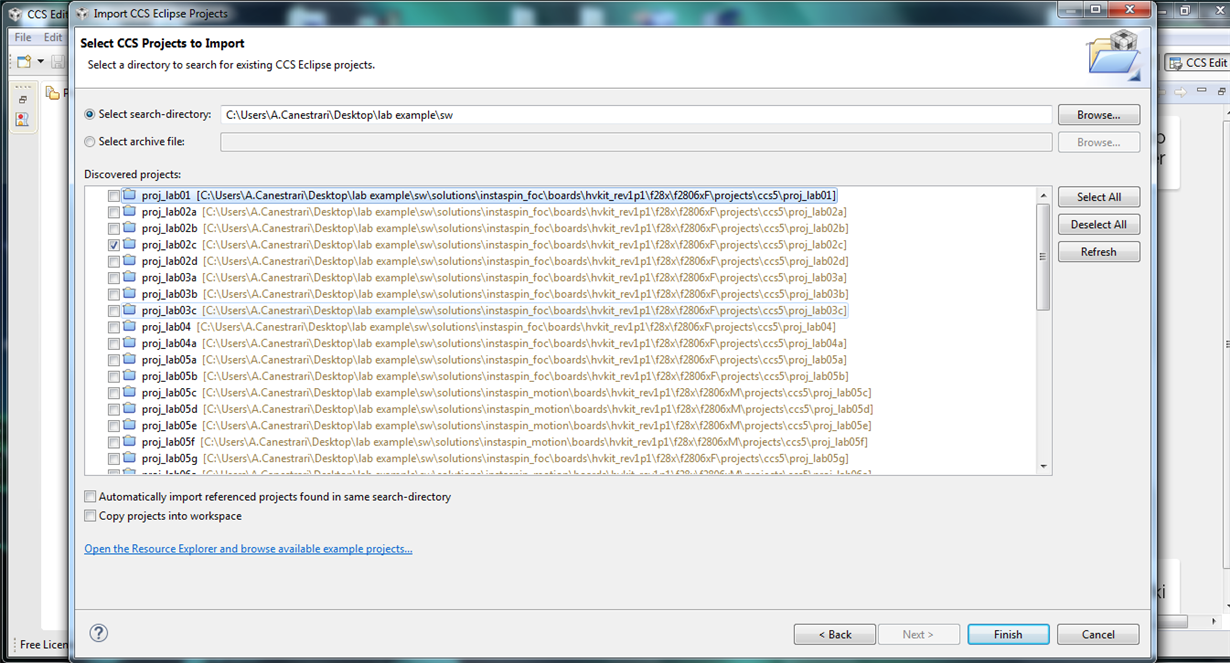This screenshot has height=663, width=1230.
Task: Enable Copy projects into workspace option
Action: pos(91,516)
